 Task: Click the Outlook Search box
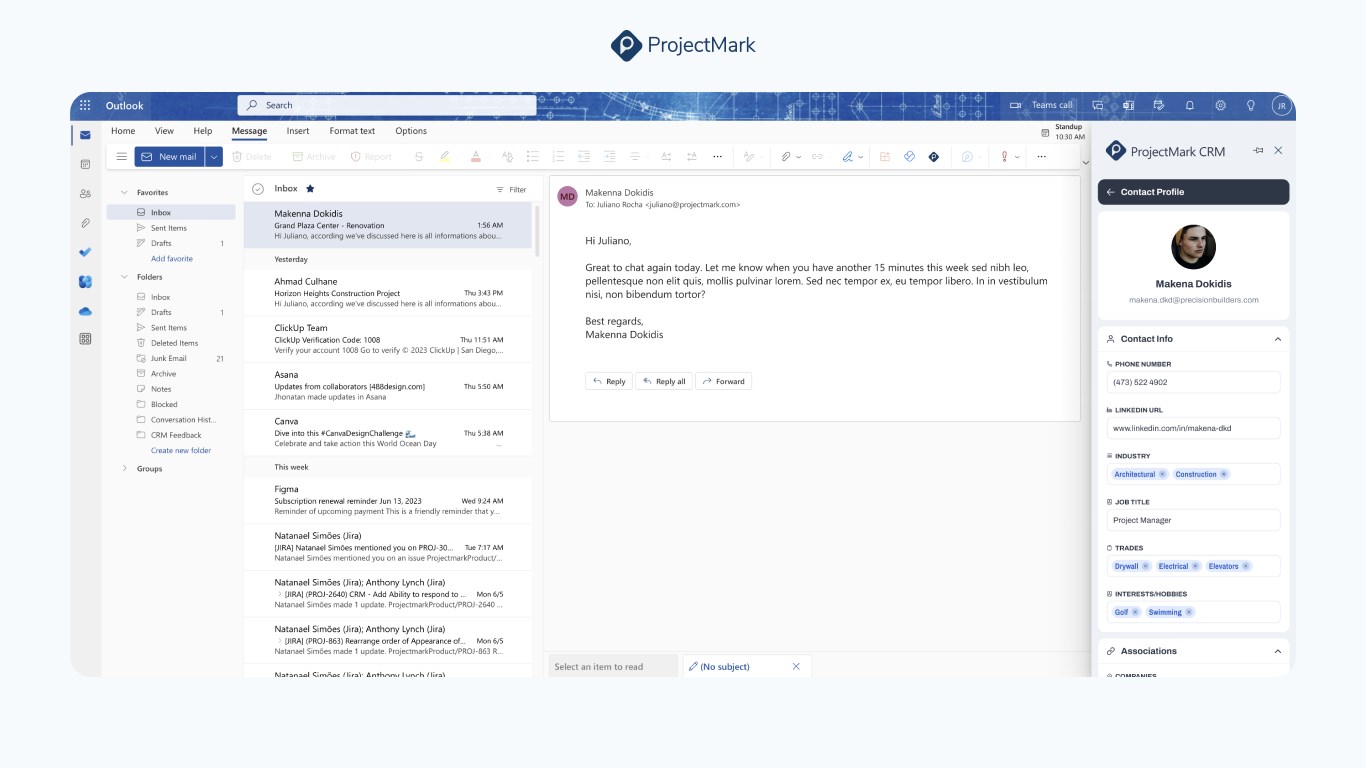pyautogui.click(x=386, y=105)
